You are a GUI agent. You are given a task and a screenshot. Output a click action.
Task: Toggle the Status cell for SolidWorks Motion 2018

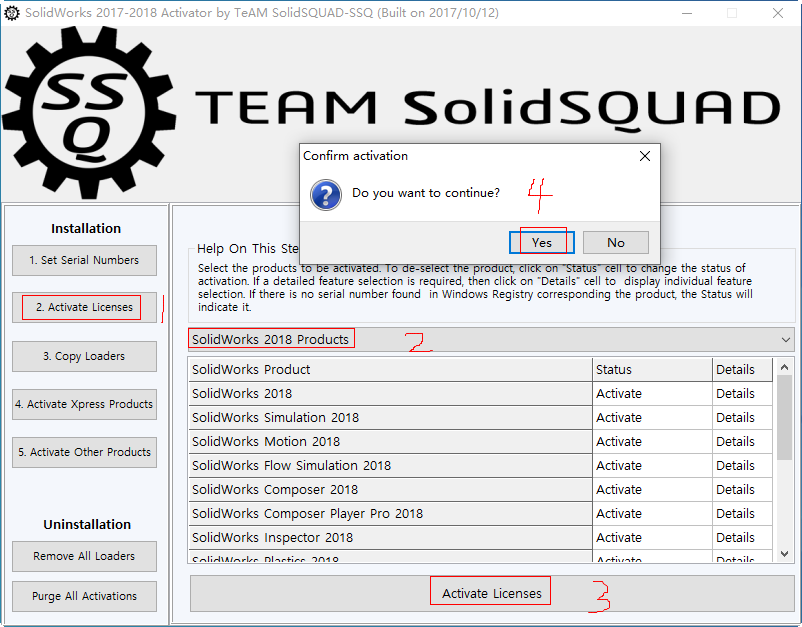click(x=652, y=442)
